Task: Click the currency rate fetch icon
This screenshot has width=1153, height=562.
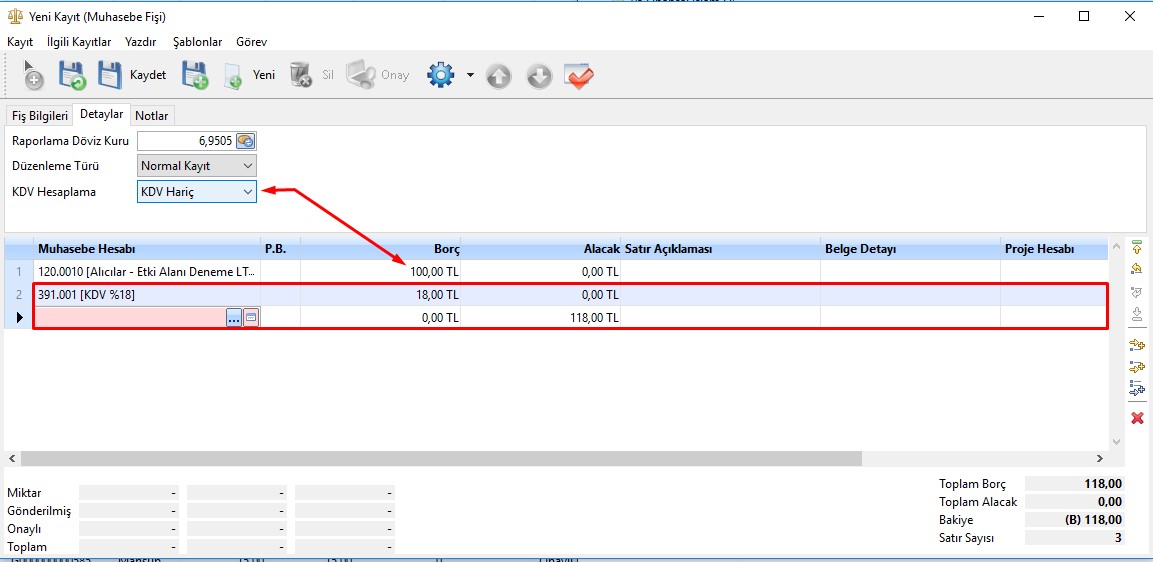Action: 246,141
